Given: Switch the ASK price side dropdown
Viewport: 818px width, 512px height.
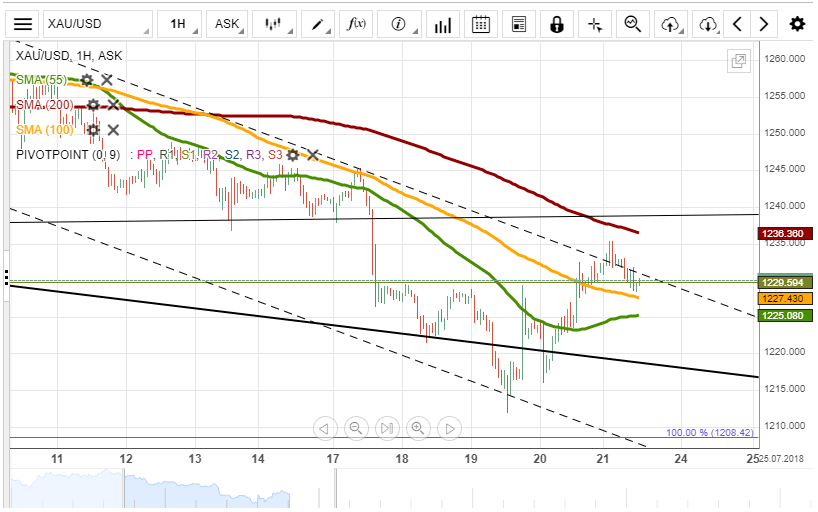Looking at the screenshot, I should (x=227, y=24).
